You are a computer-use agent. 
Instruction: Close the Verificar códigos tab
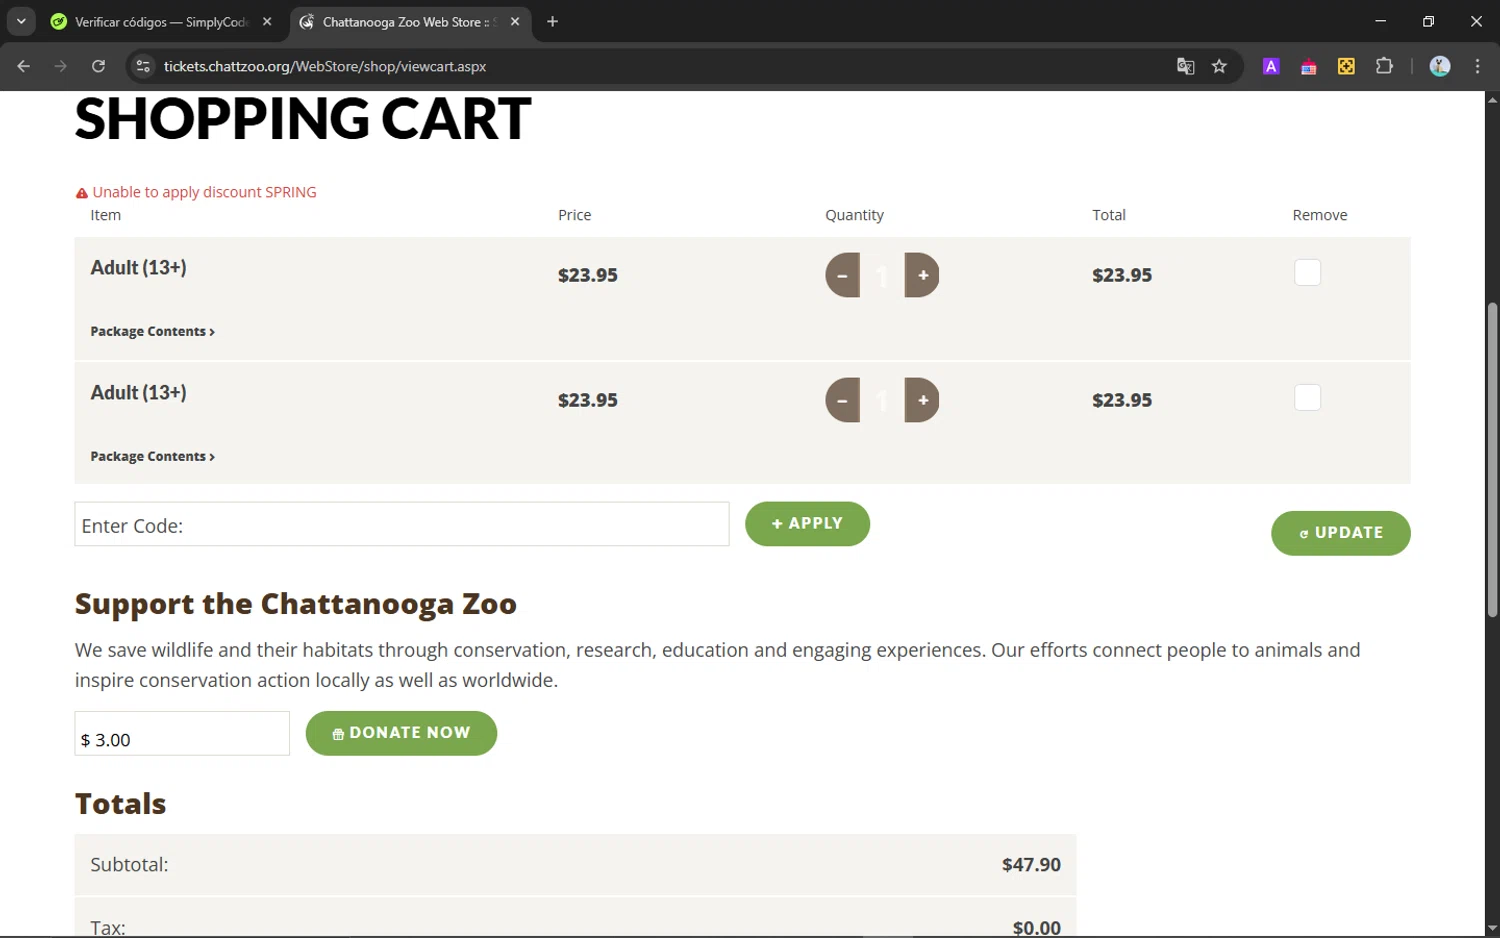click(267, 21)
